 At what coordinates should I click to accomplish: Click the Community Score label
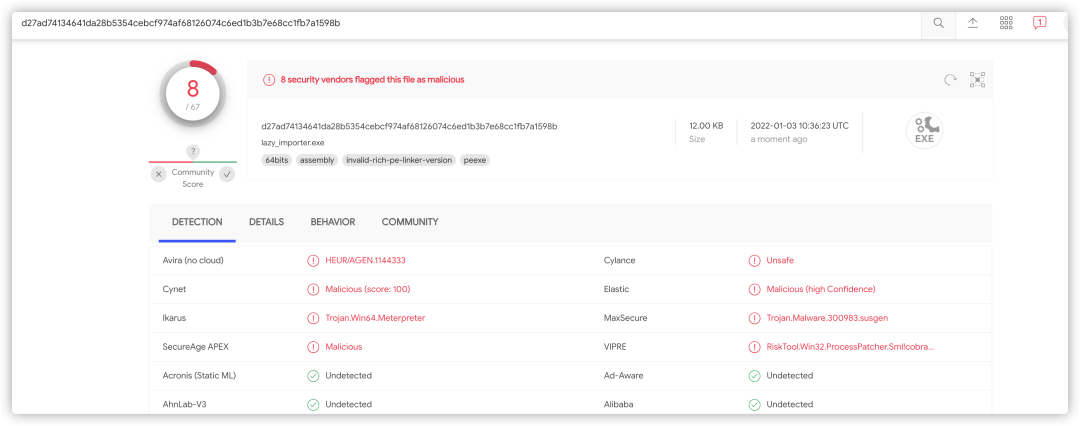(x=193, y=179)
